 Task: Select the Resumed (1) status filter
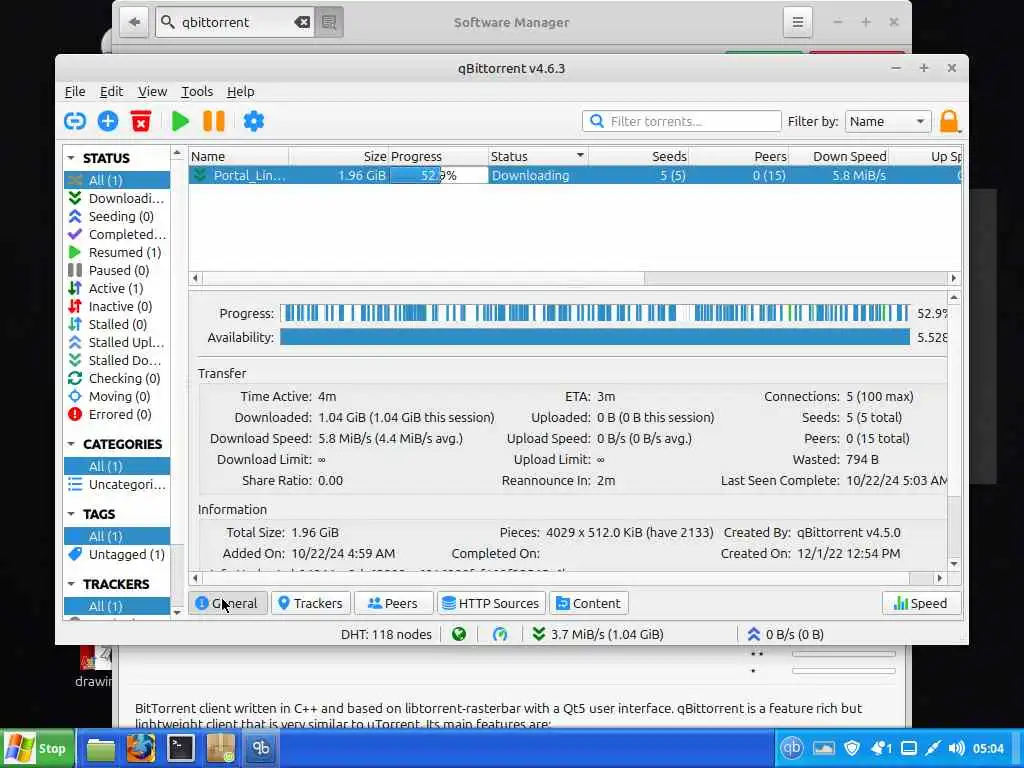coord(117,252)
